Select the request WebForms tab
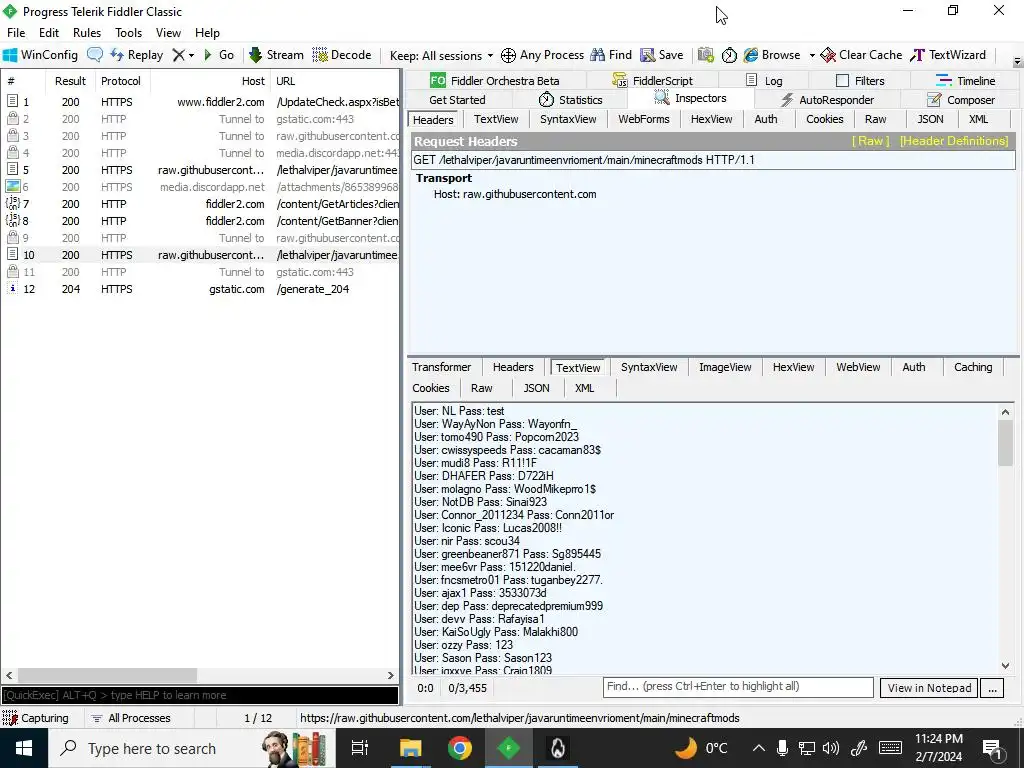1024x768 pixels. pos(643,119)
